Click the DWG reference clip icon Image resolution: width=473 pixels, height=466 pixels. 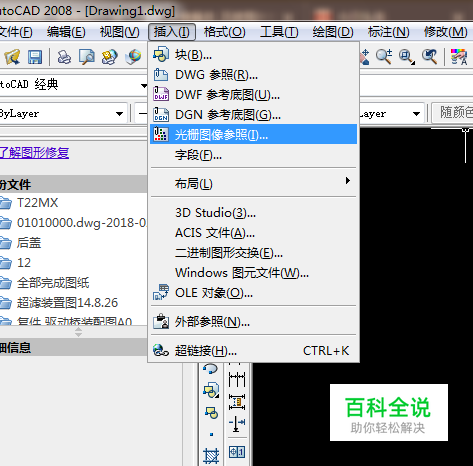pyautogui.click(x=161, y=74)
